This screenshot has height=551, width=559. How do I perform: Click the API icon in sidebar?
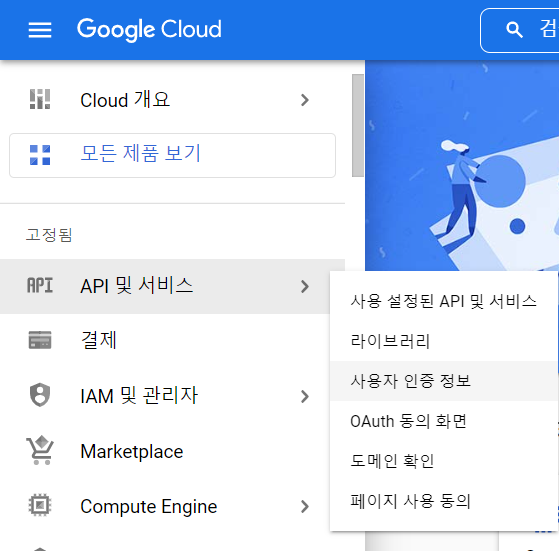coord(40,285)
